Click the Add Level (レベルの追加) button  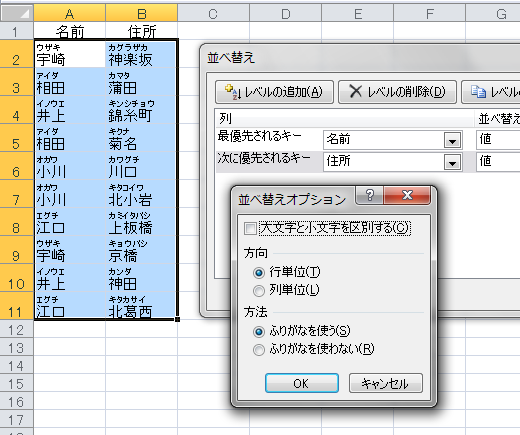click(274, 92)
